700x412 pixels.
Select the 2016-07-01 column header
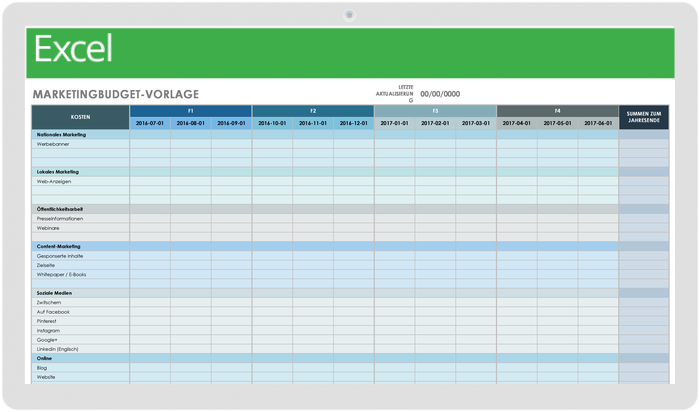click(x=150, y=123)
